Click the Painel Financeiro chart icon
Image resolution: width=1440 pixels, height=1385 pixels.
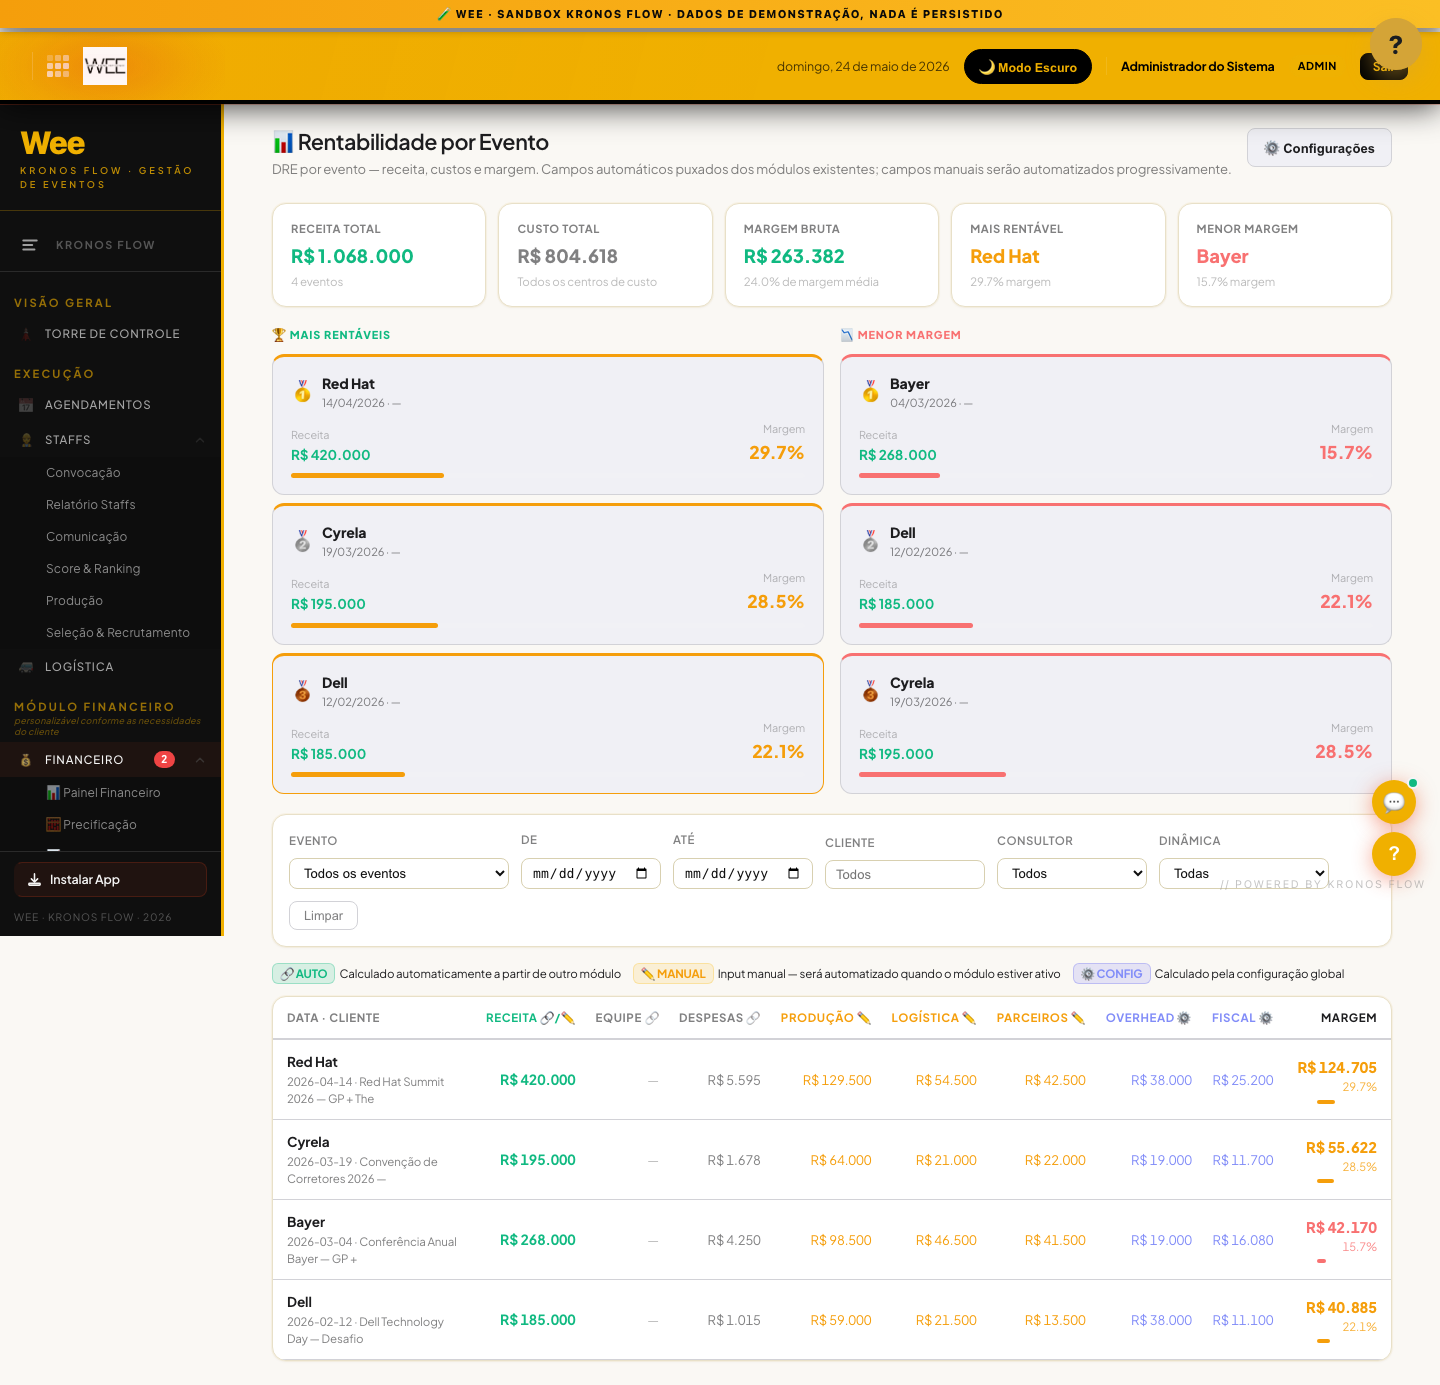click(54, 792)
